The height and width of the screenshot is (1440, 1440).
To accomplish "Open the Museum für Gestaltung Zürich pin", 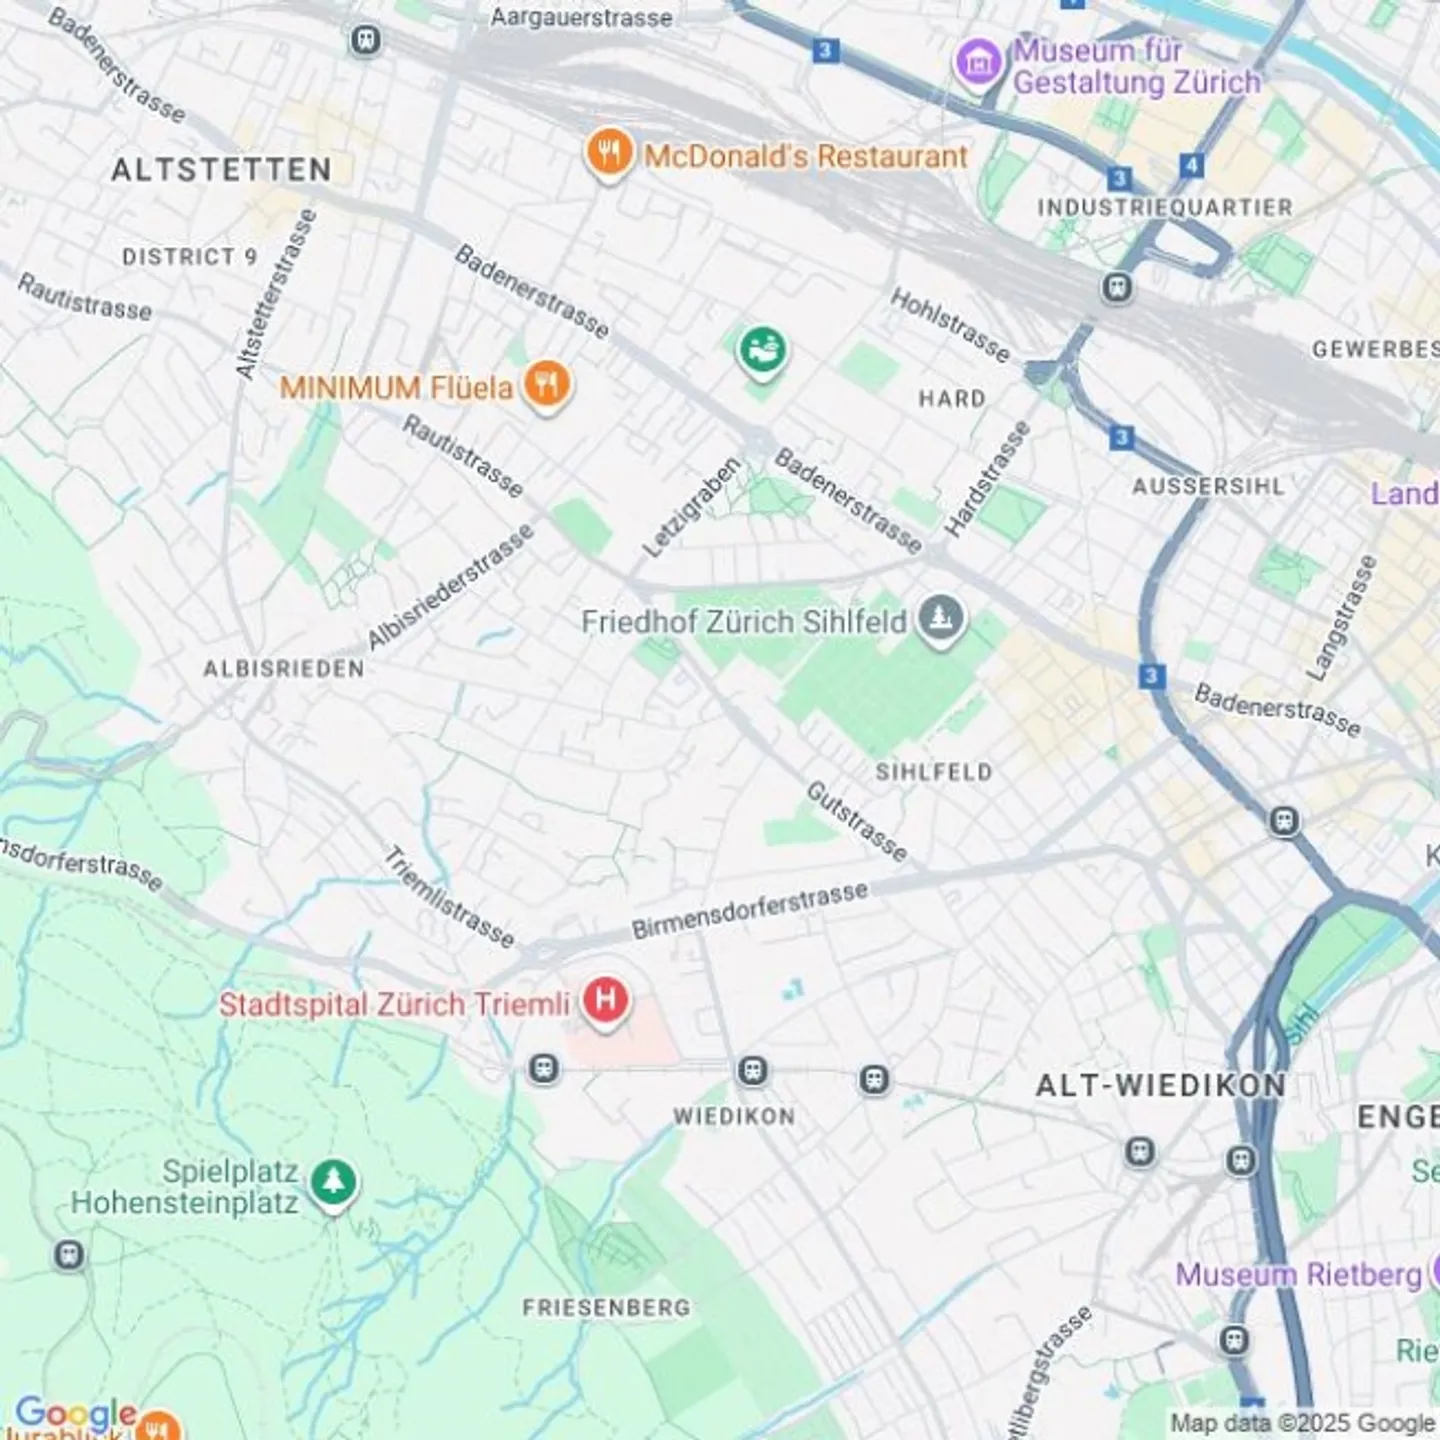I will (978, 63).
